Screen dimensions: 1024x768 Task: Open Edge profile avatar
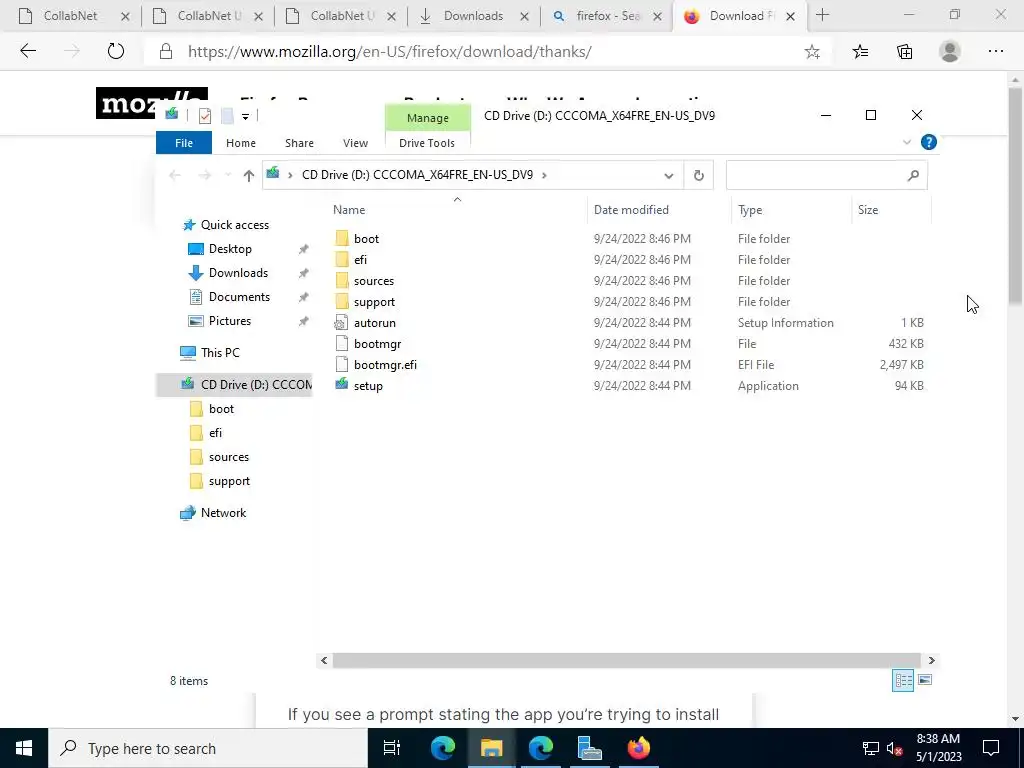pyautogui.click(x=950, y=52)
